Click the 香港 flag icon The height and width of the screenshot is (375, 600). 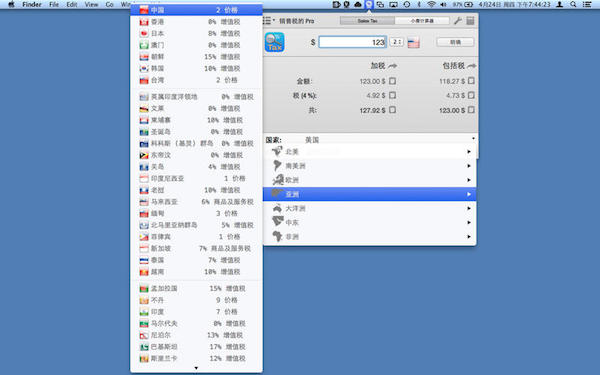pyautogui.click(x=144, y=22)
